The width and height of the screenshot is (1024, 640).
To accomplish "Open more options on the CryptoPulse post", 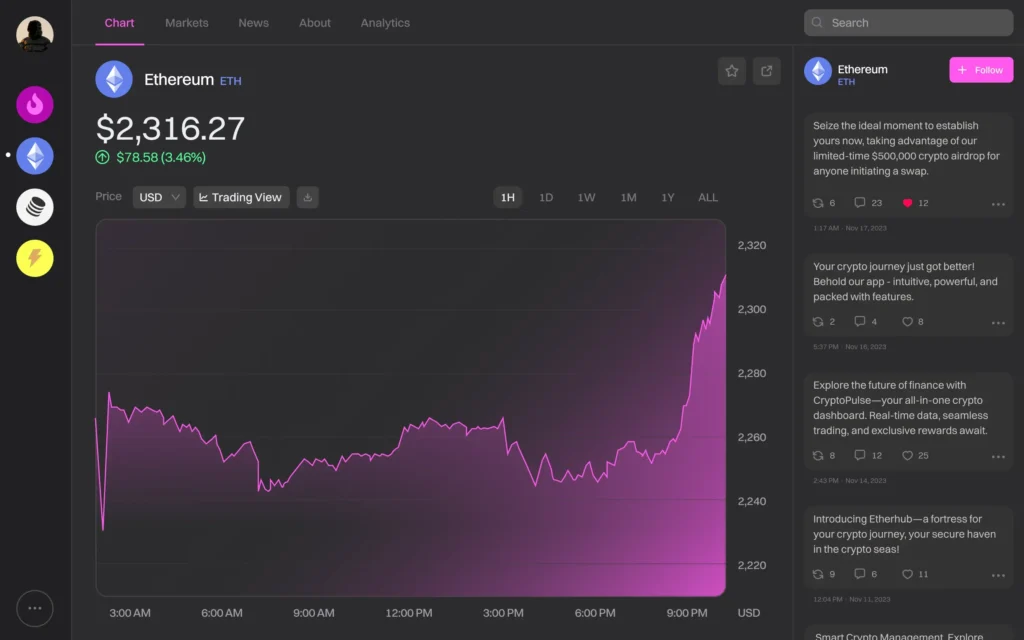I will [x=998, y=456].
